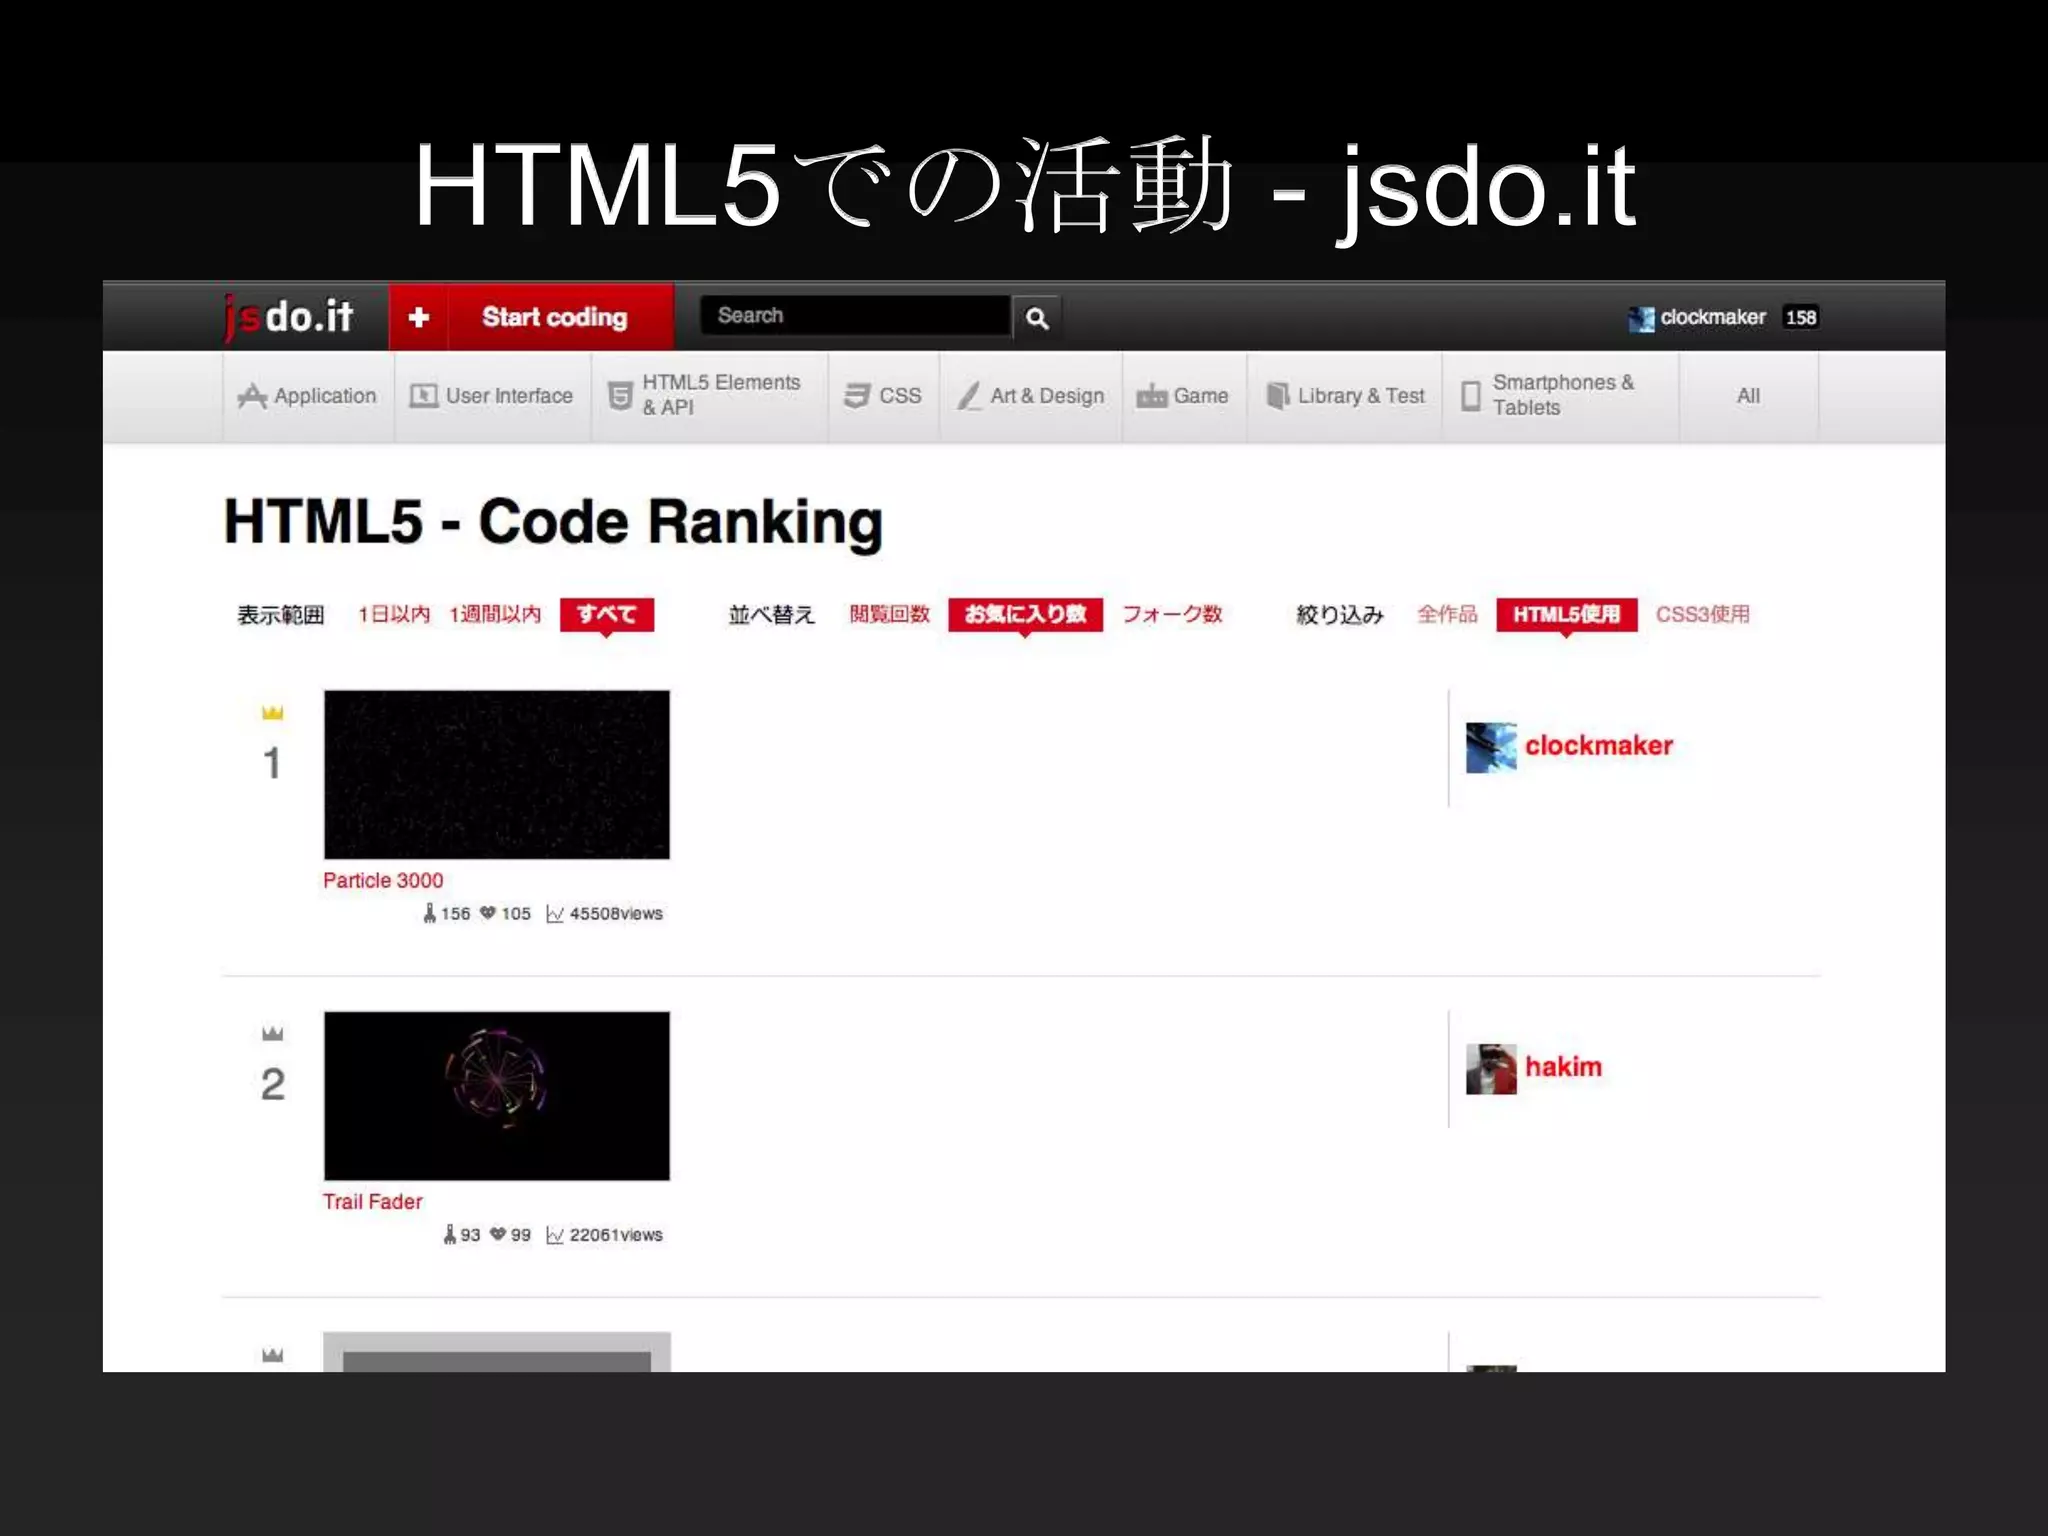Open hakim author profile link
The height and width of the screenshot is (1536, 2048).
[x=1563, y=1067]
